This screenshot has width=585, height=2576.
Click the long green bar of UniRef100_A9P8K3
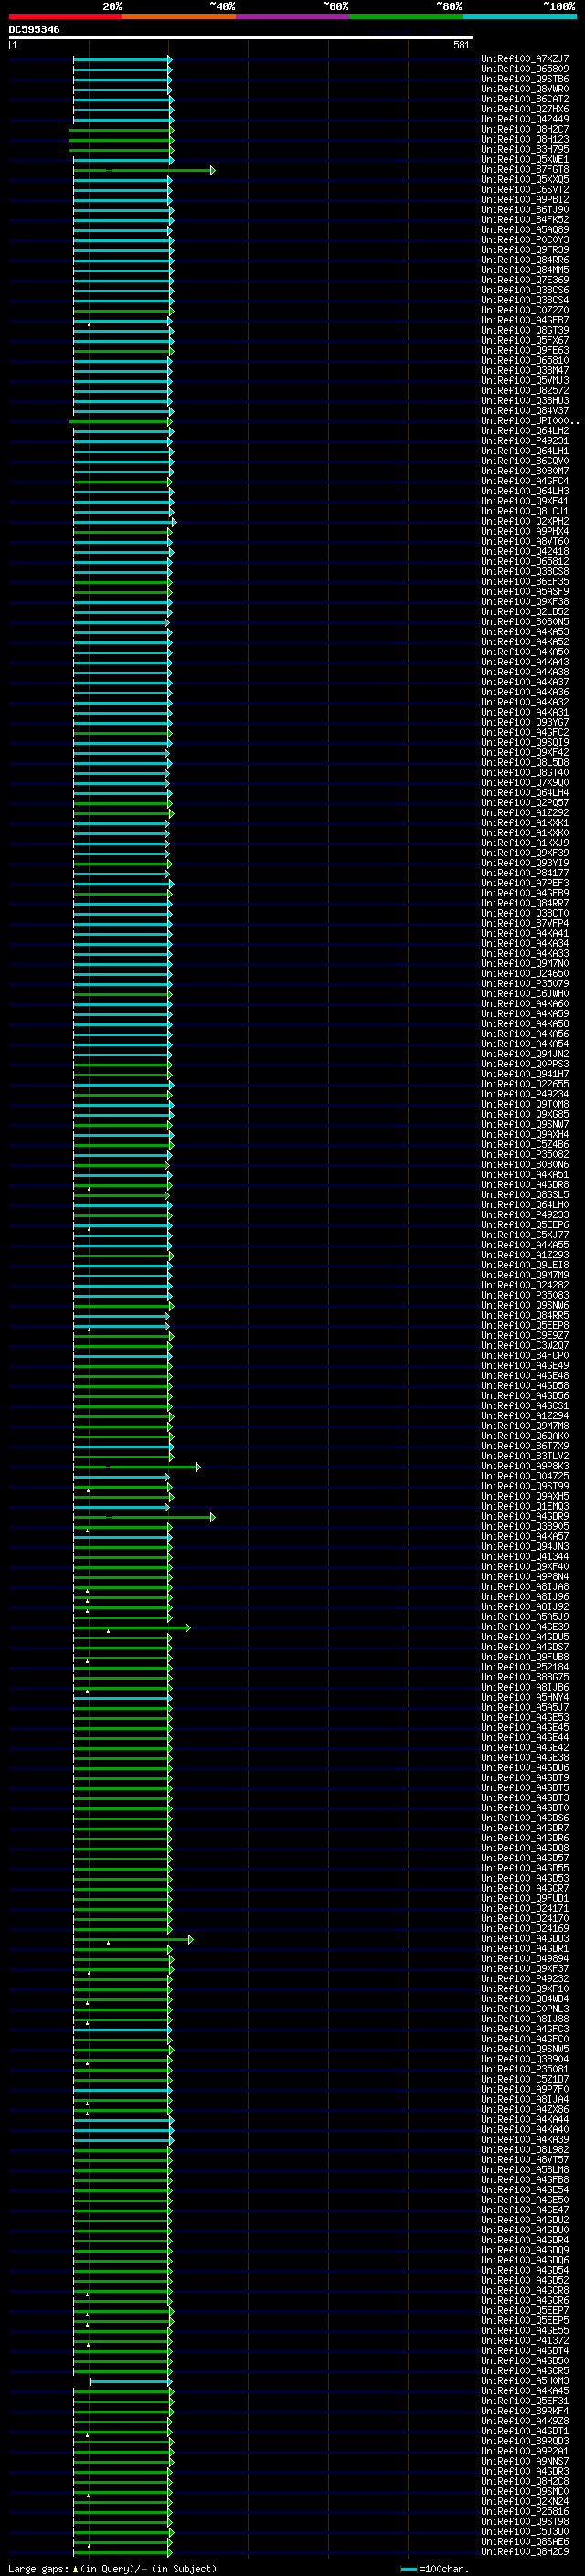137,1467
